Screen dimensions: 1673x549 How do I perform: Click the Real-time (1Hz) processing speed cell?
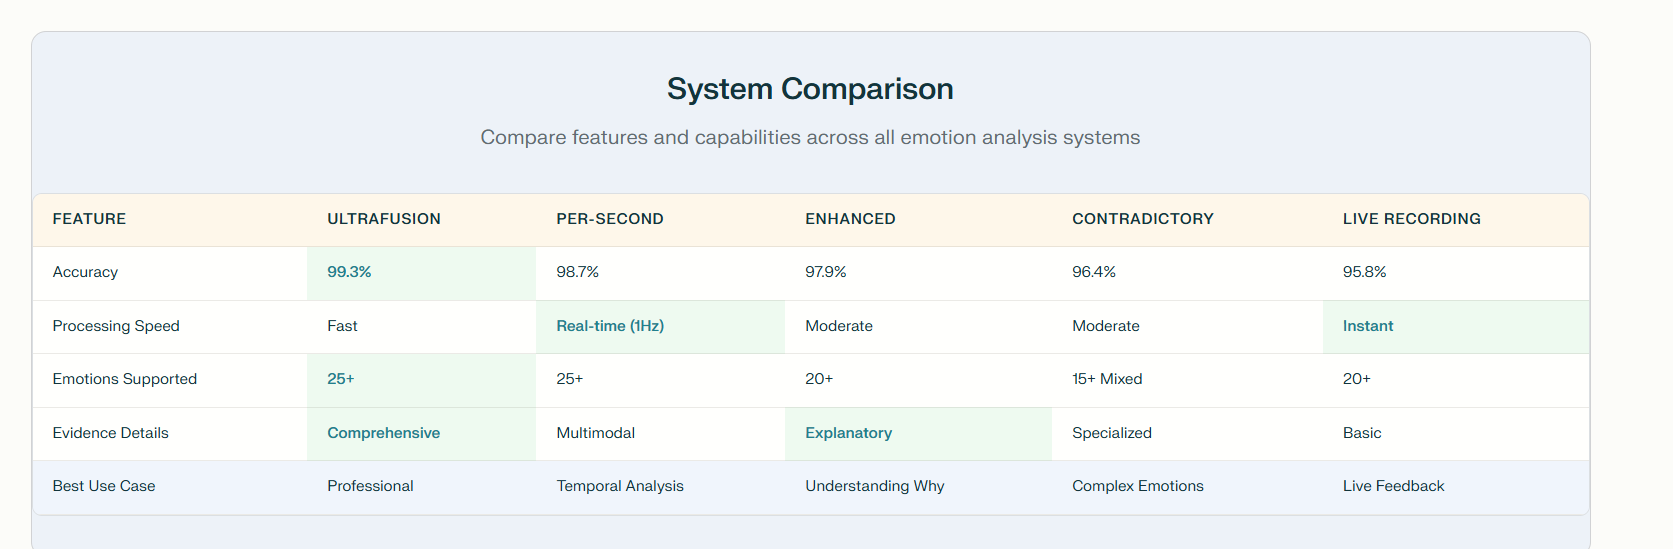click(x=610, y=326)
